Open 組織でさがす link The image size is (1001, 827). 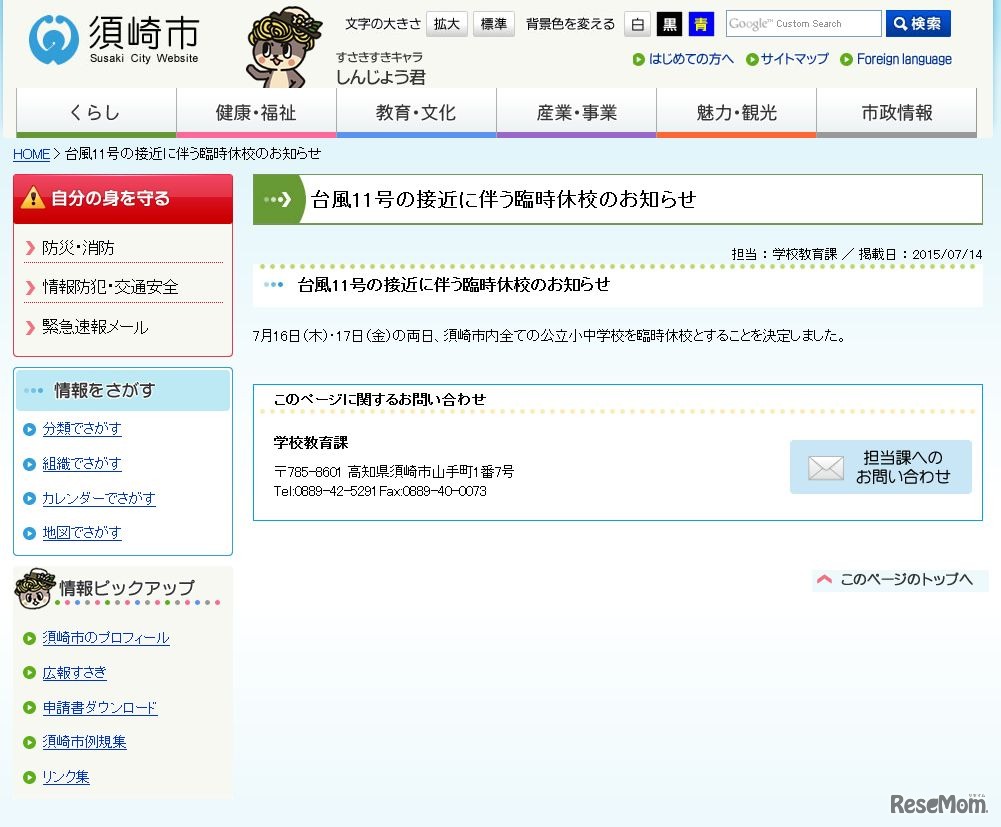[x=82, y=464]
